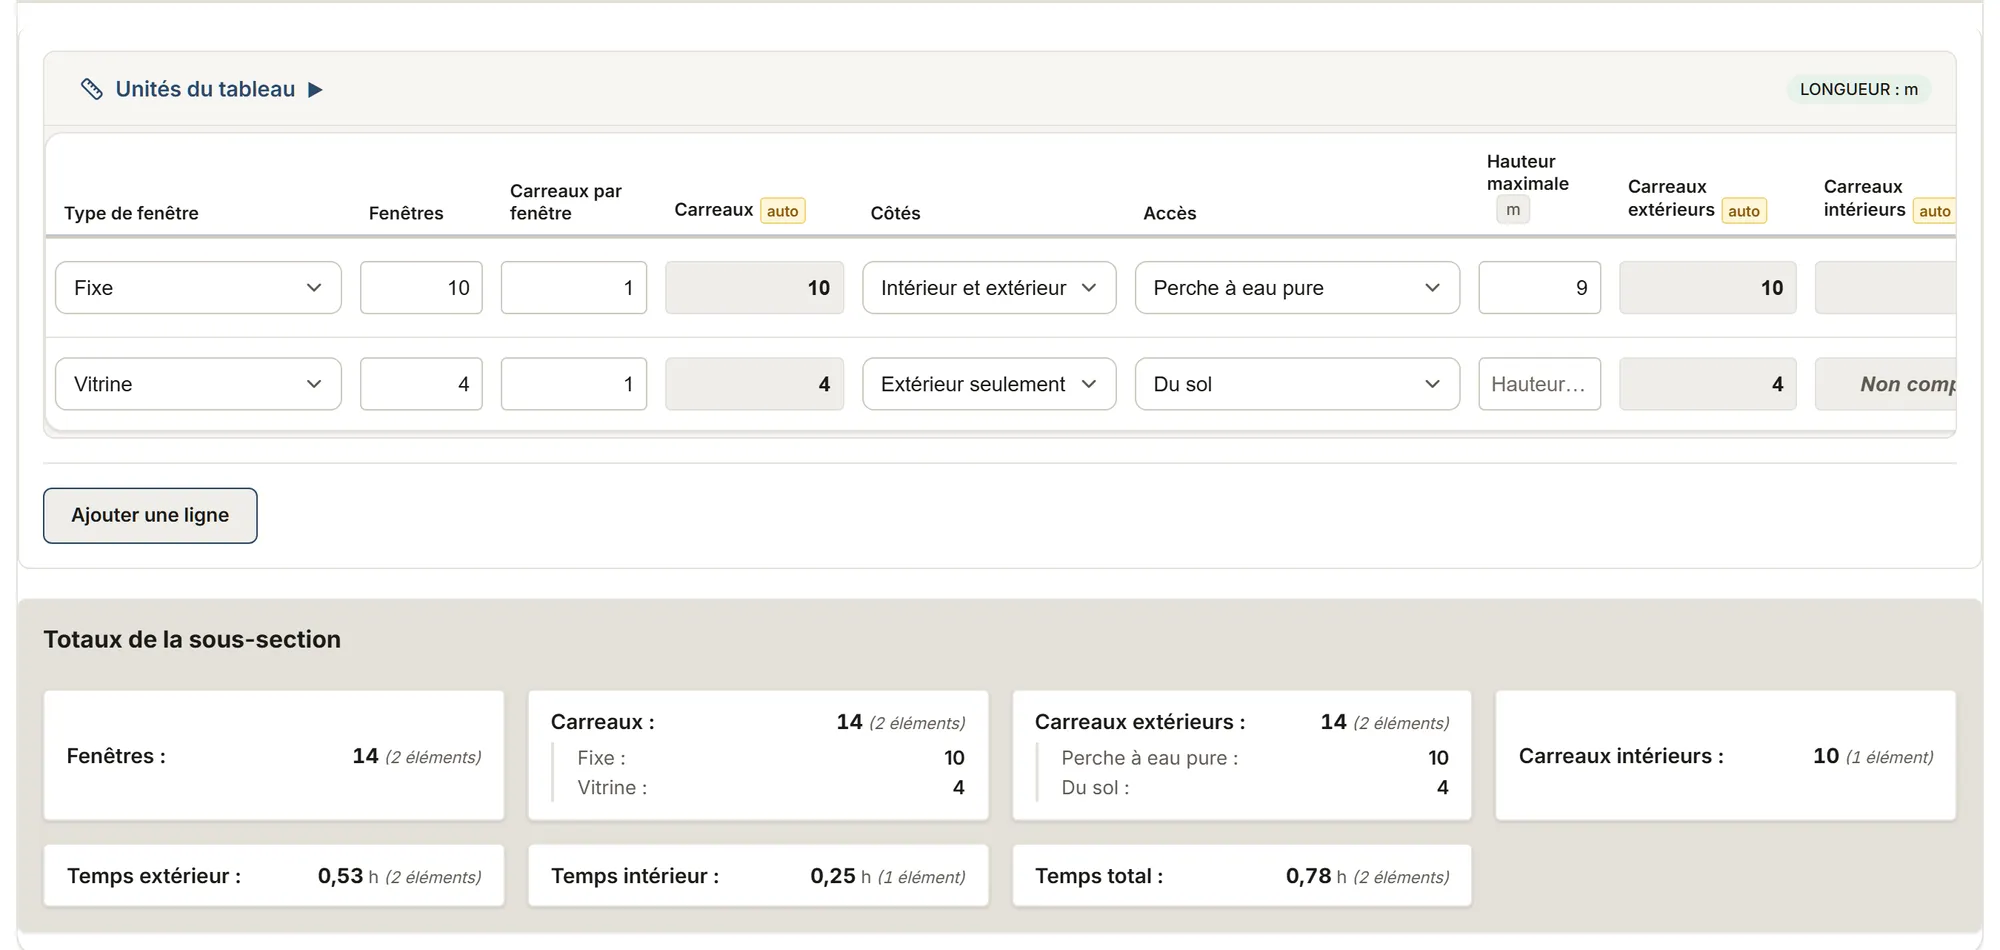Image resolution: width=2000 pixels, height=950 pixels.
Task: Click the Du sol : line in totals
Action: (1254, 788)
